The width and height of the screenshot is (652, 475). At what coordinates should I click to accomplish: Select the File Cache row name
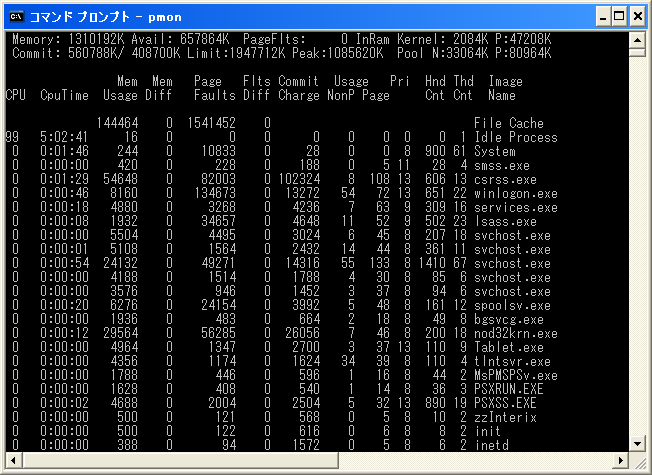509,123
